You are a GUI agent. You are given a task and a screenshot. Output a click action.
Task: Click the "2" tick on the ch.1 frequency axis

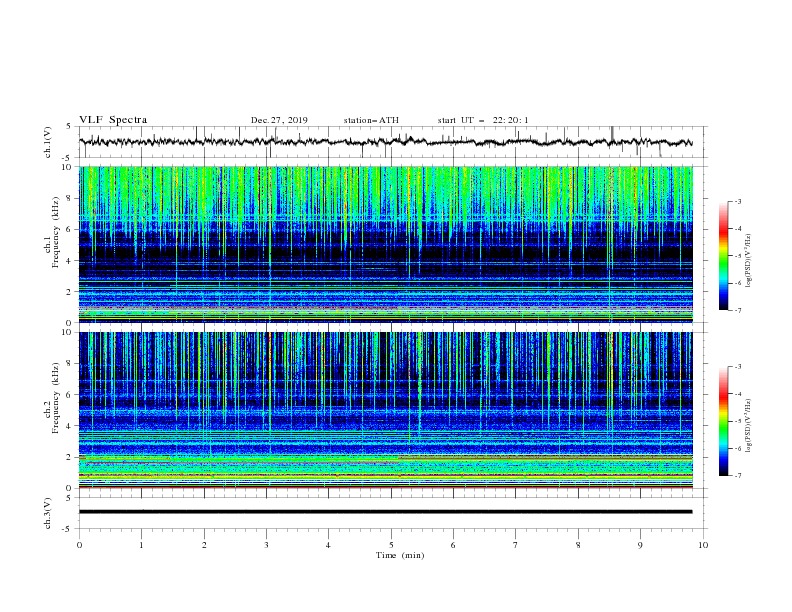[69, 291]
